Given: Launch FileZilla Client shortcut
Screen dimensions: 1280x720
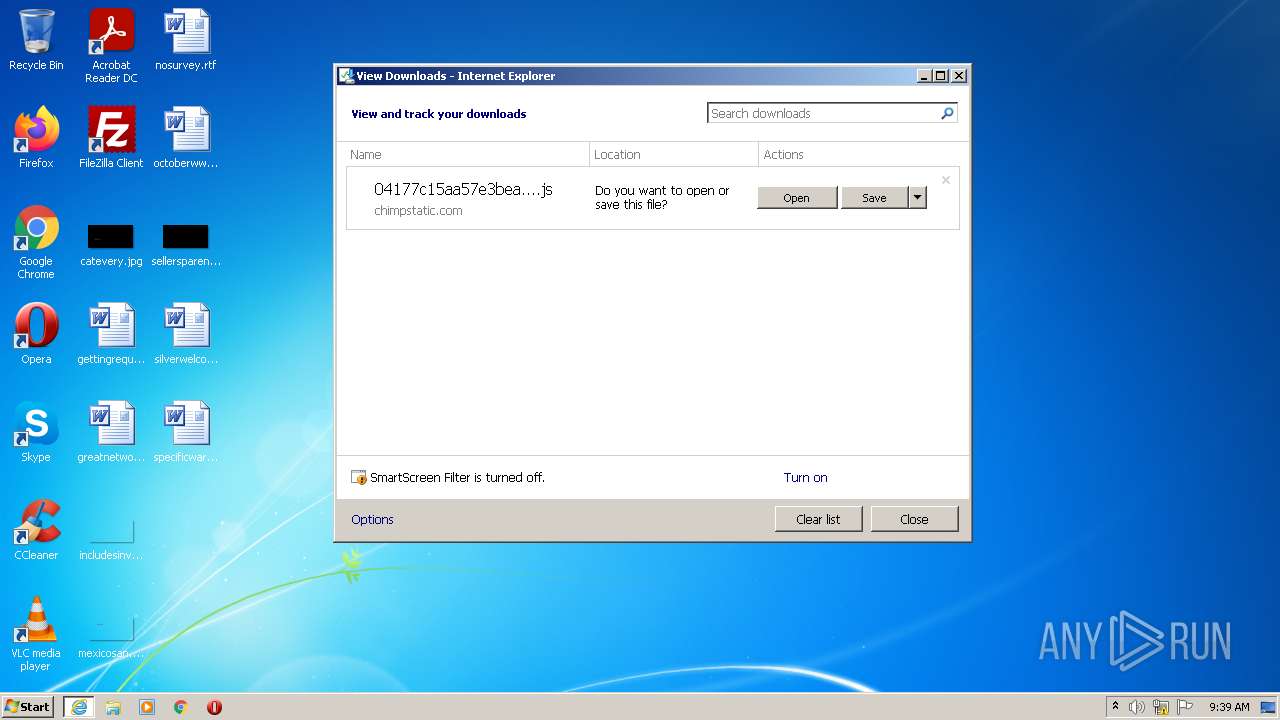Looking at the screenshot, I should (x=111, y=138).
